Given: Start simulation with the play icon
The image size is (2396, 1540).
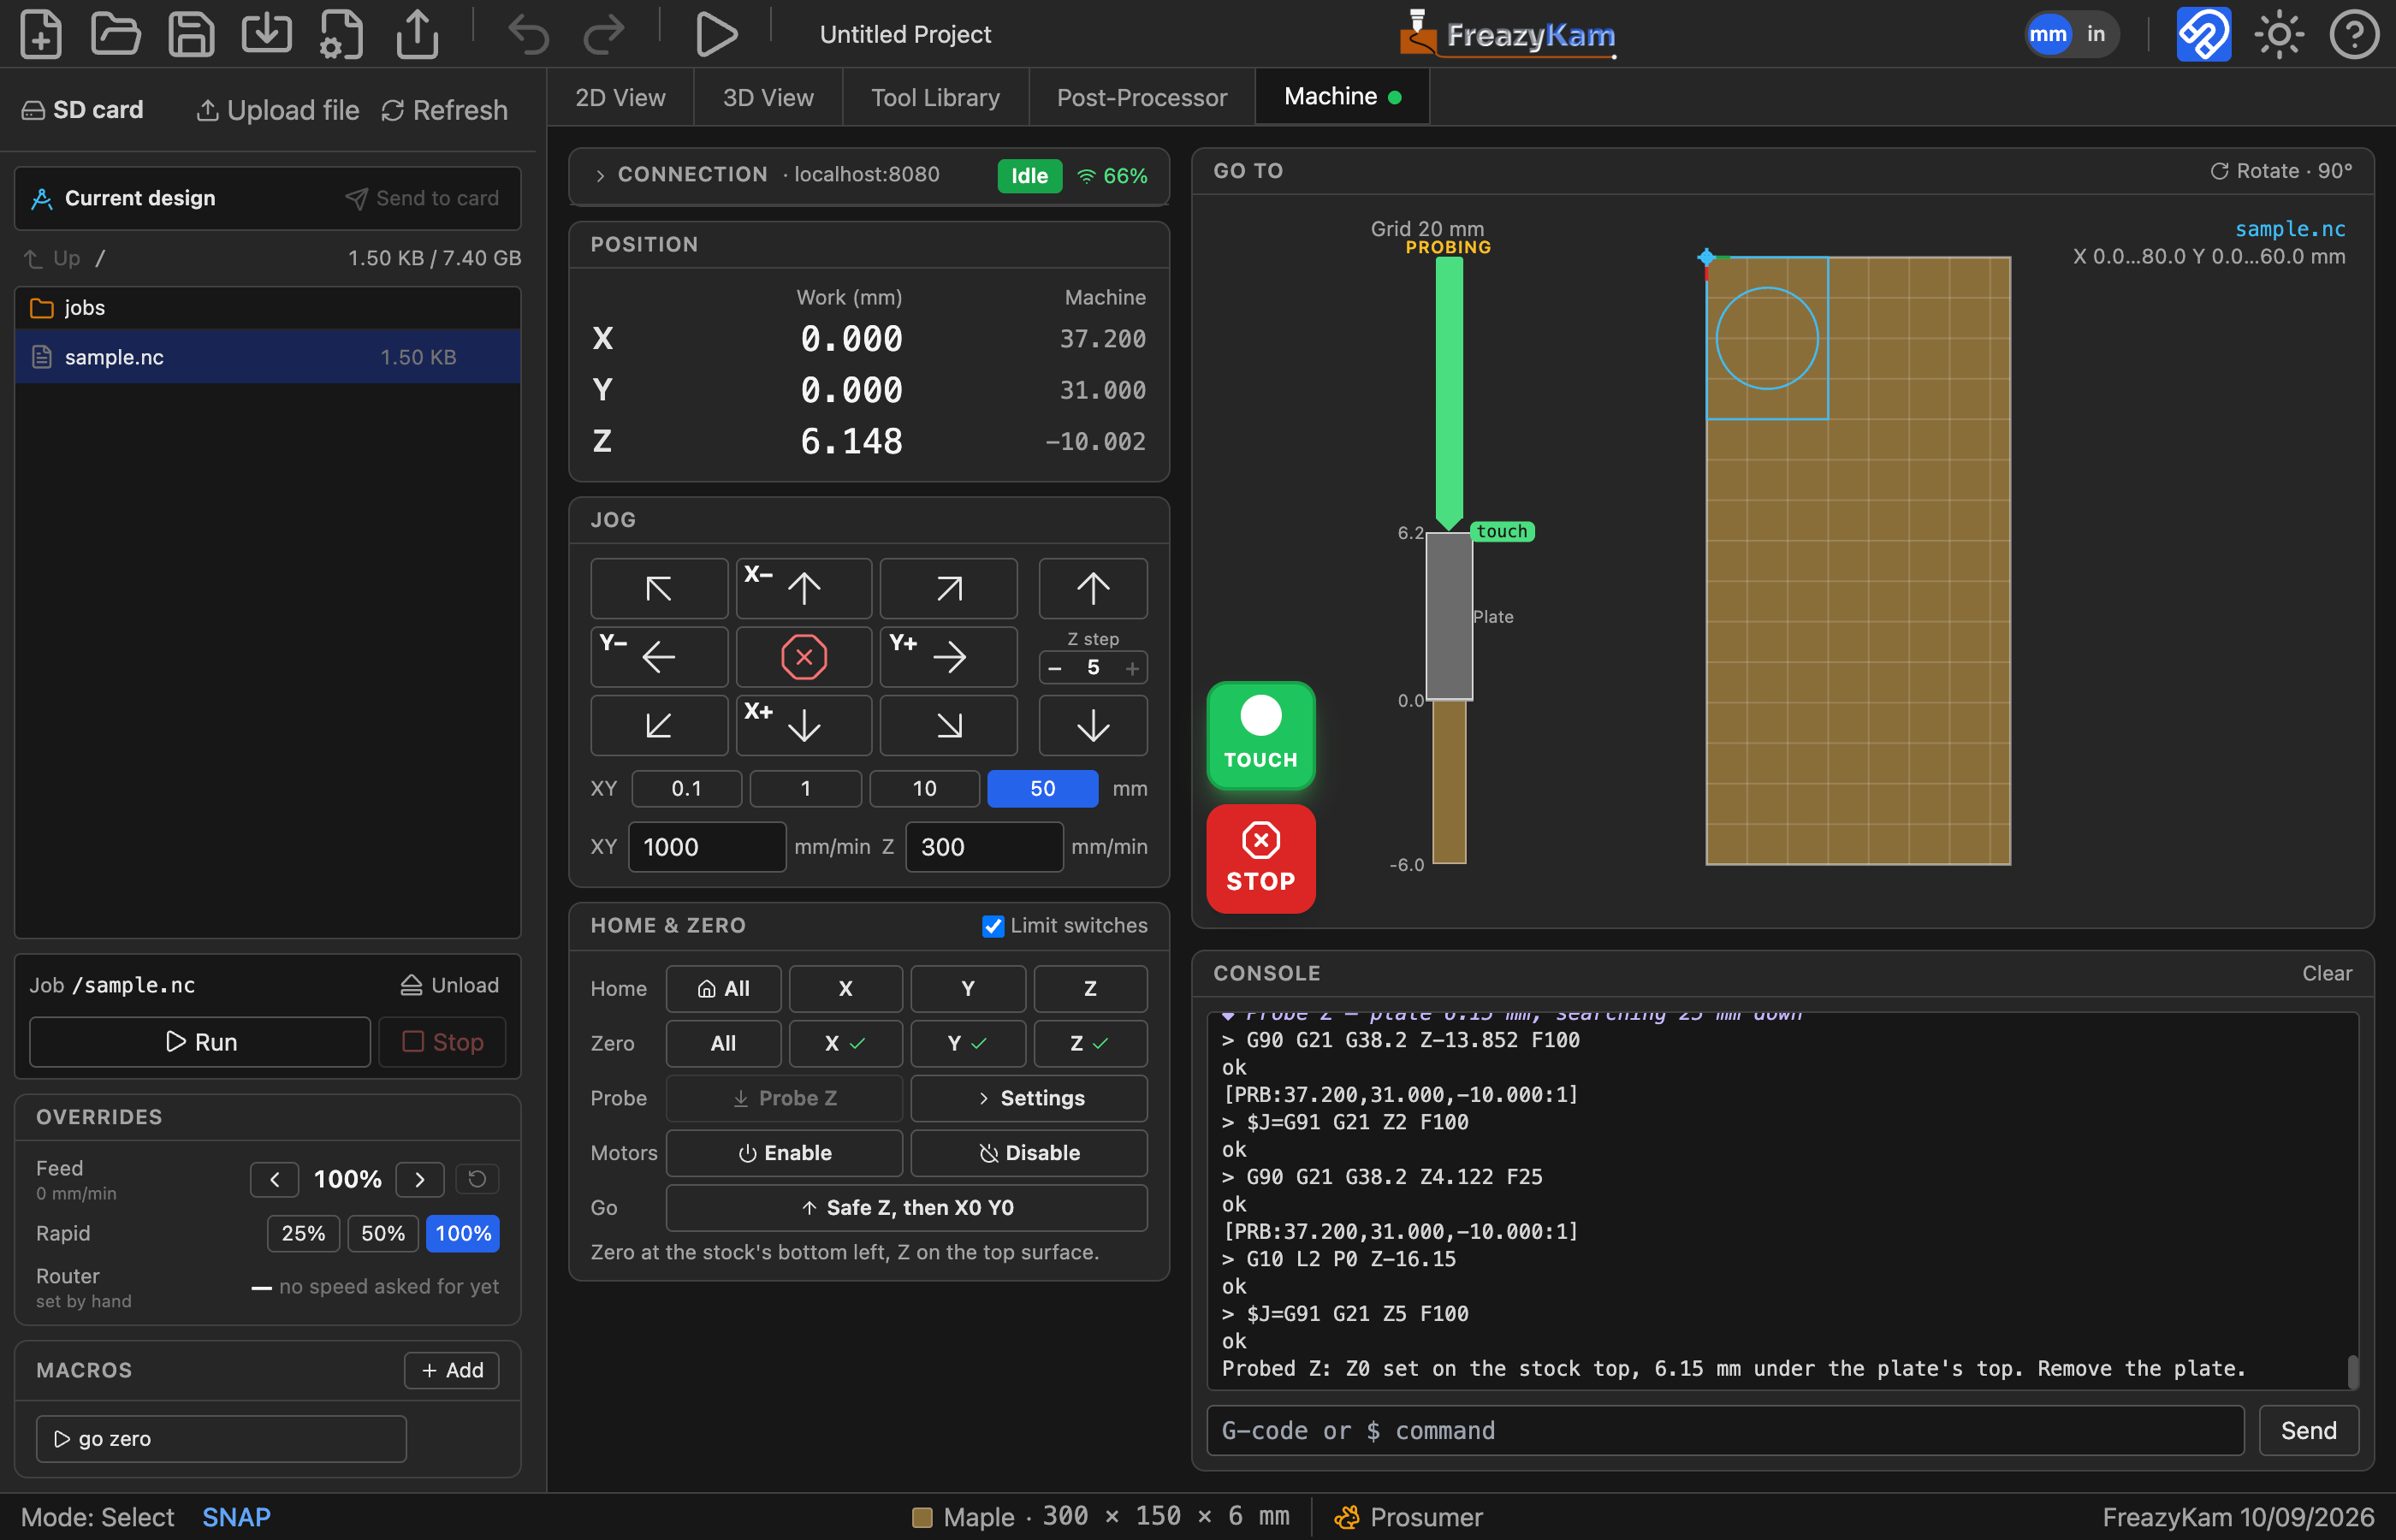Looking at the screenshot, I should click(715, 34).
